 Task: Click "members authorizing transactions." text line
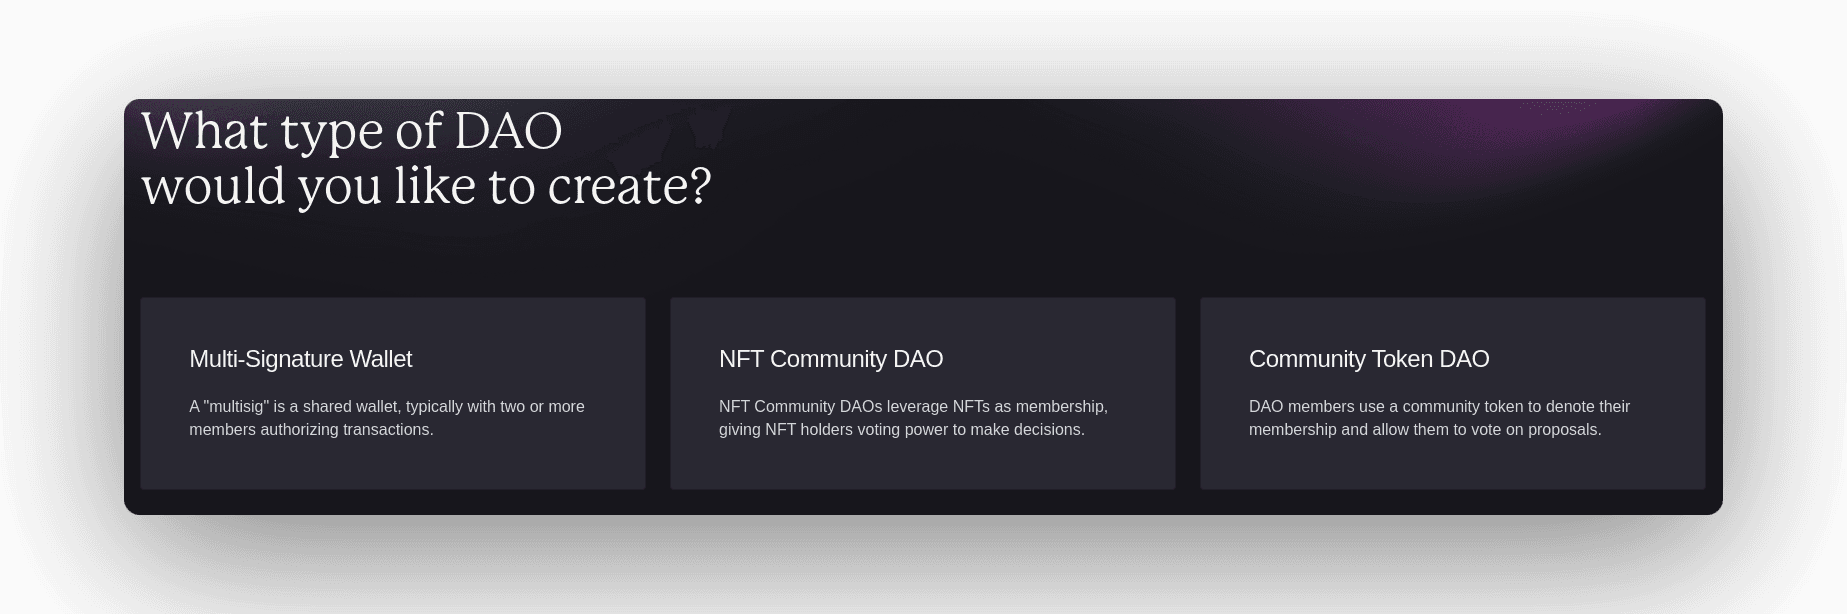pos(311,430)
